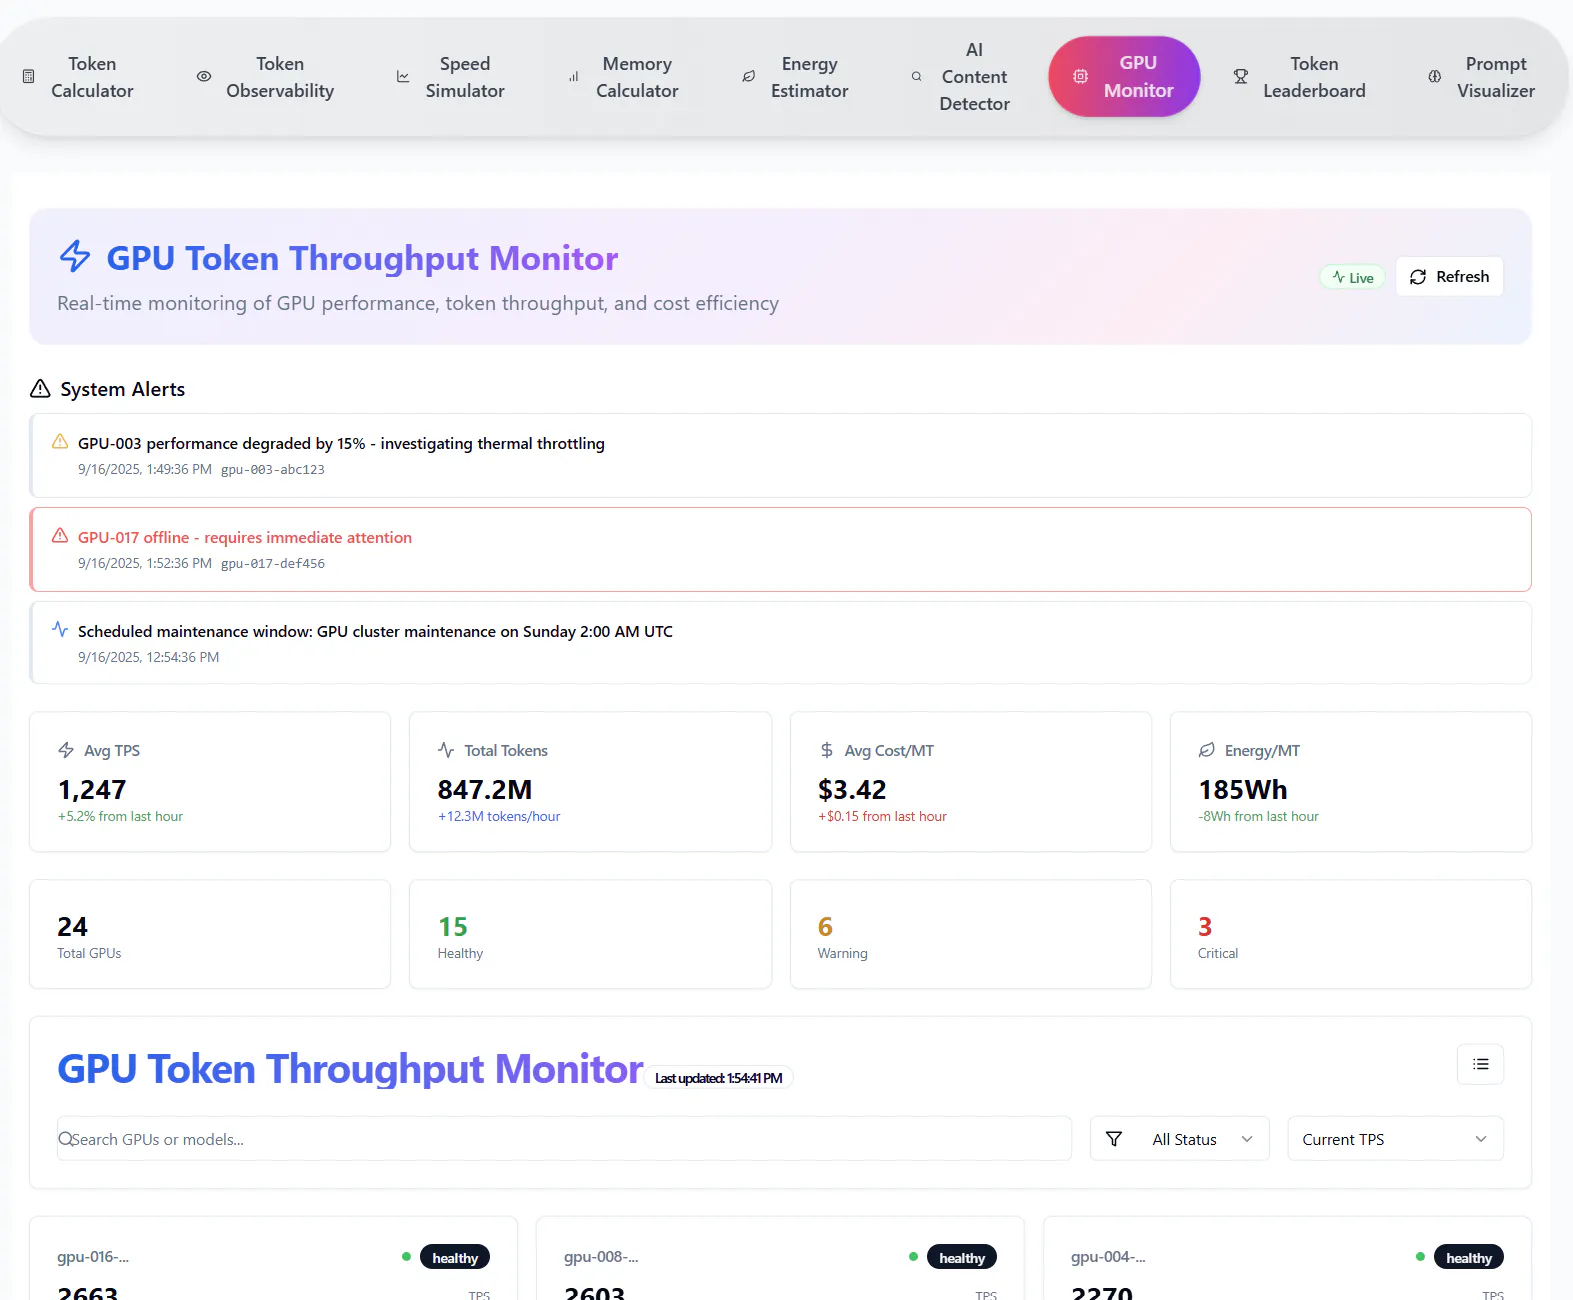
Task: Open the Current TPS sort dropdown
Action: pyautogui.click(x=1396, y=1139)
